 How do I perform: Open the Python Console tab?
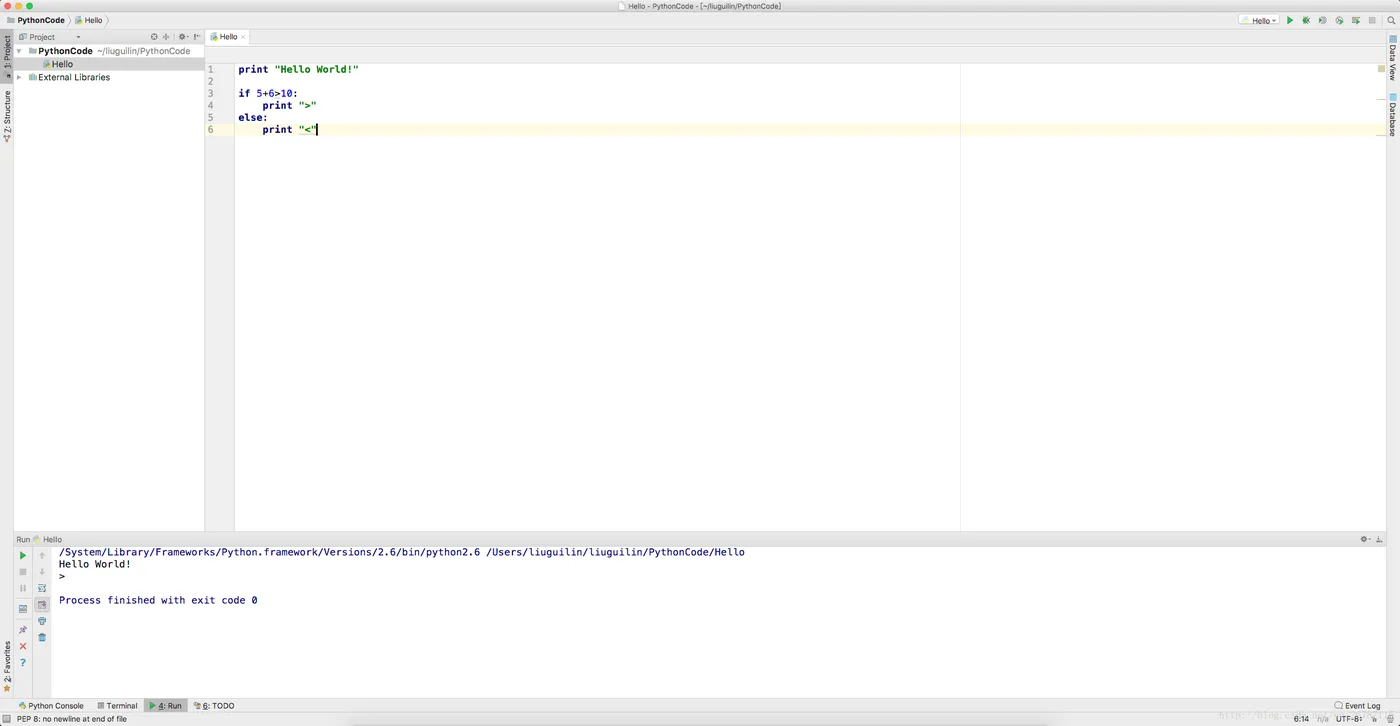click(x=51, y=706)
